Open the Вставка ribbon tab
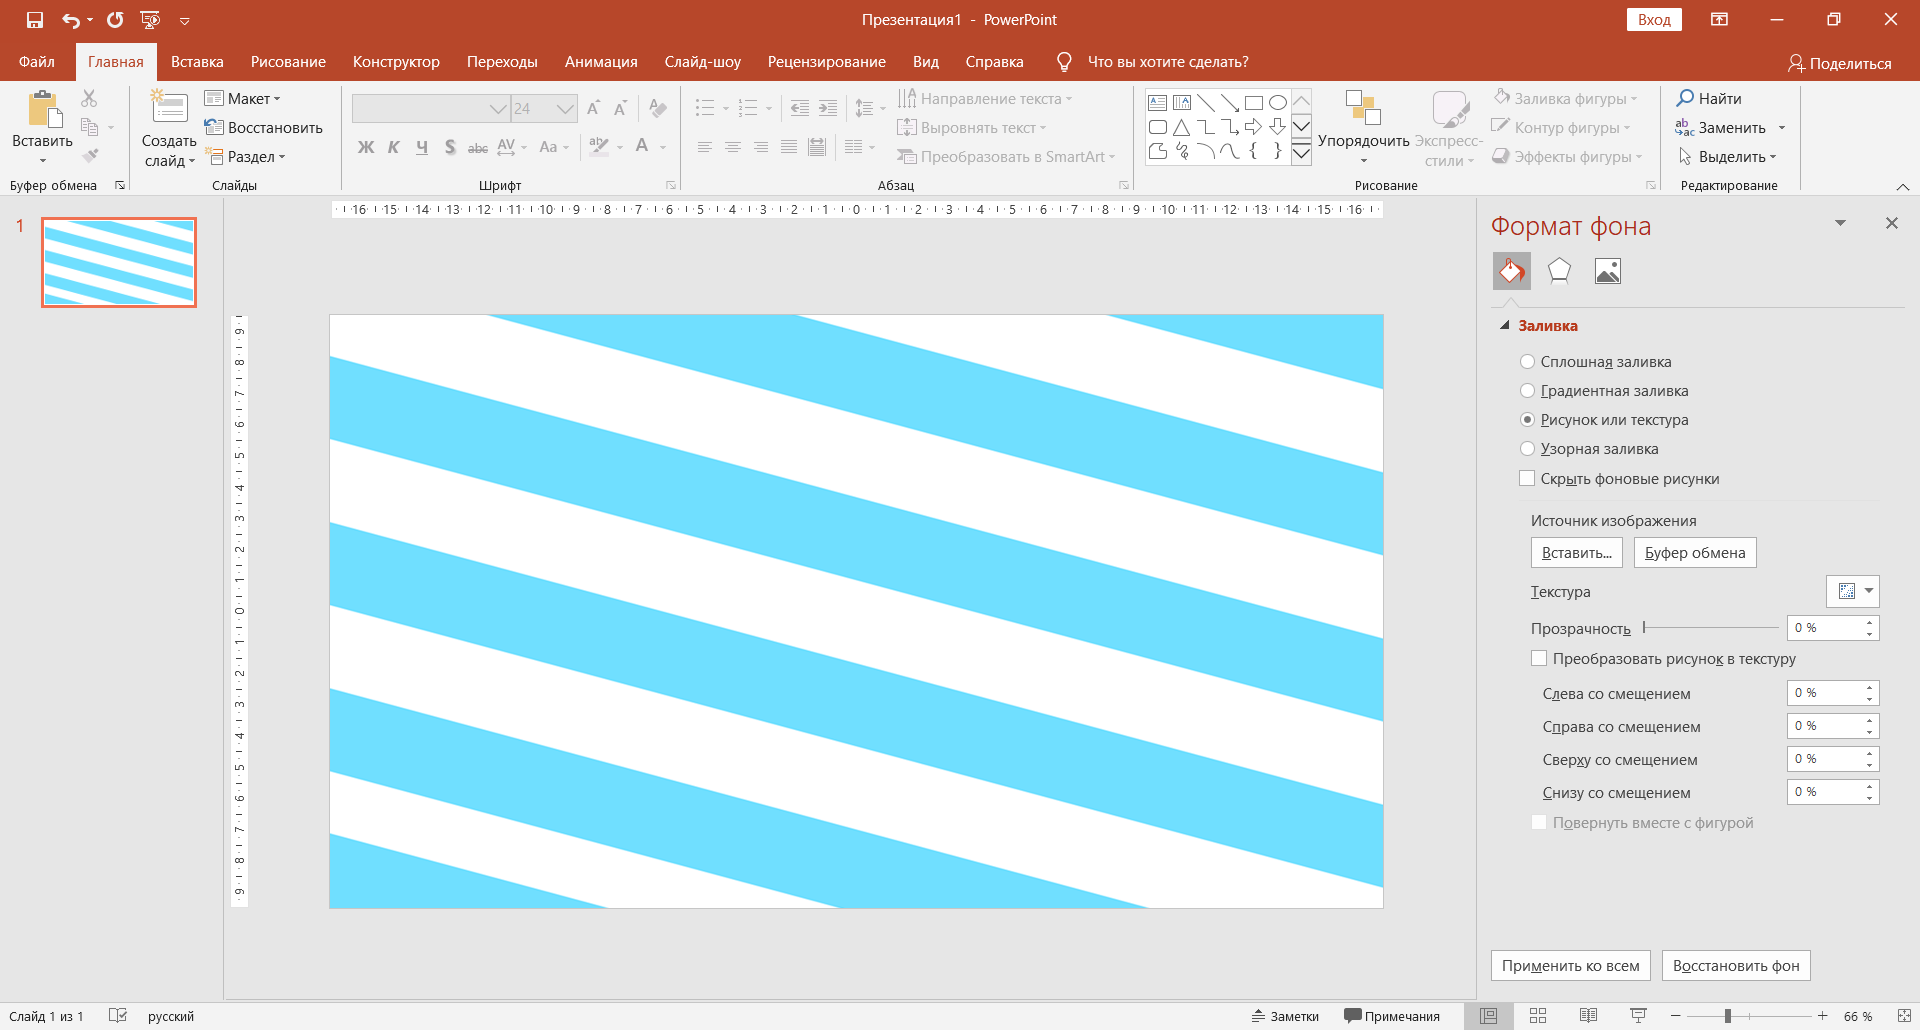 pos(197,62)
